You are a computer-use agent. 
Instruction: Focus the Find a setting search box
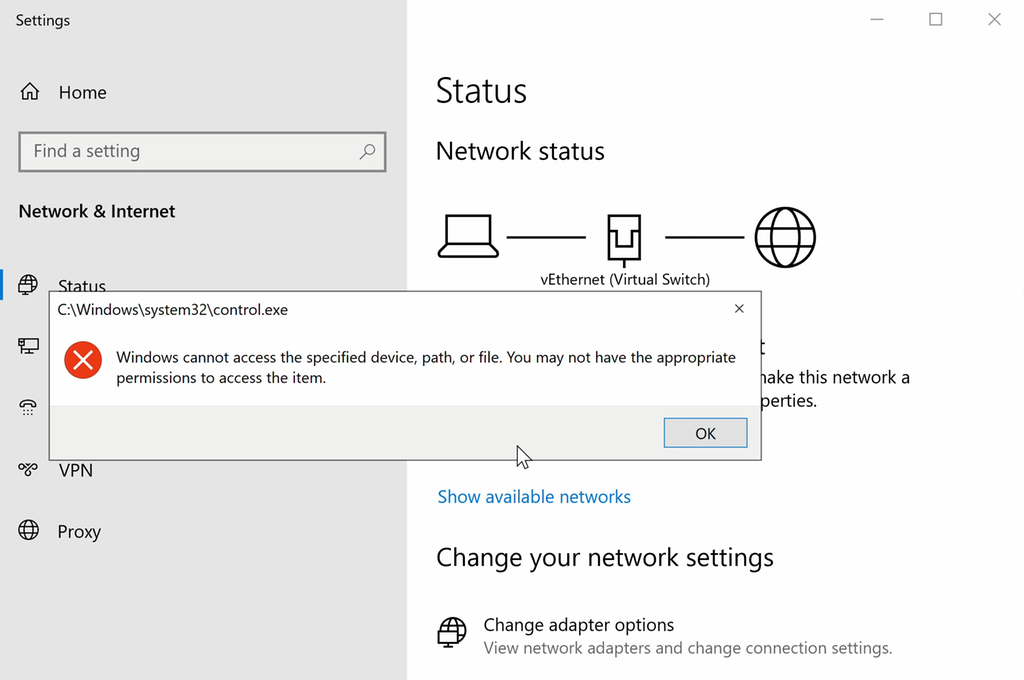[202, 152]
